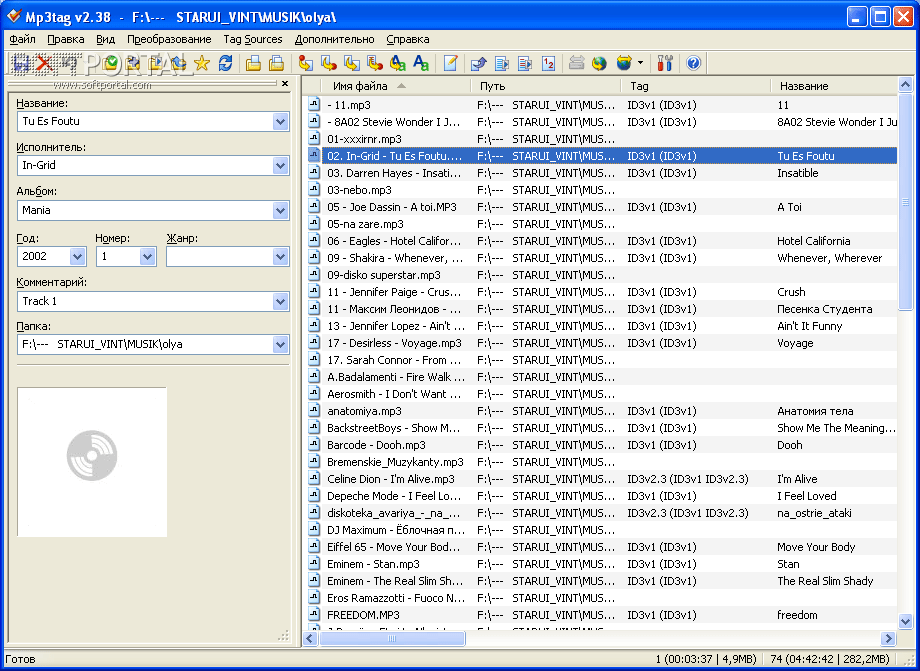Expand the Альбом dropdown showing Mania
The image size is (920, 671).
click(x=280, y=210)
